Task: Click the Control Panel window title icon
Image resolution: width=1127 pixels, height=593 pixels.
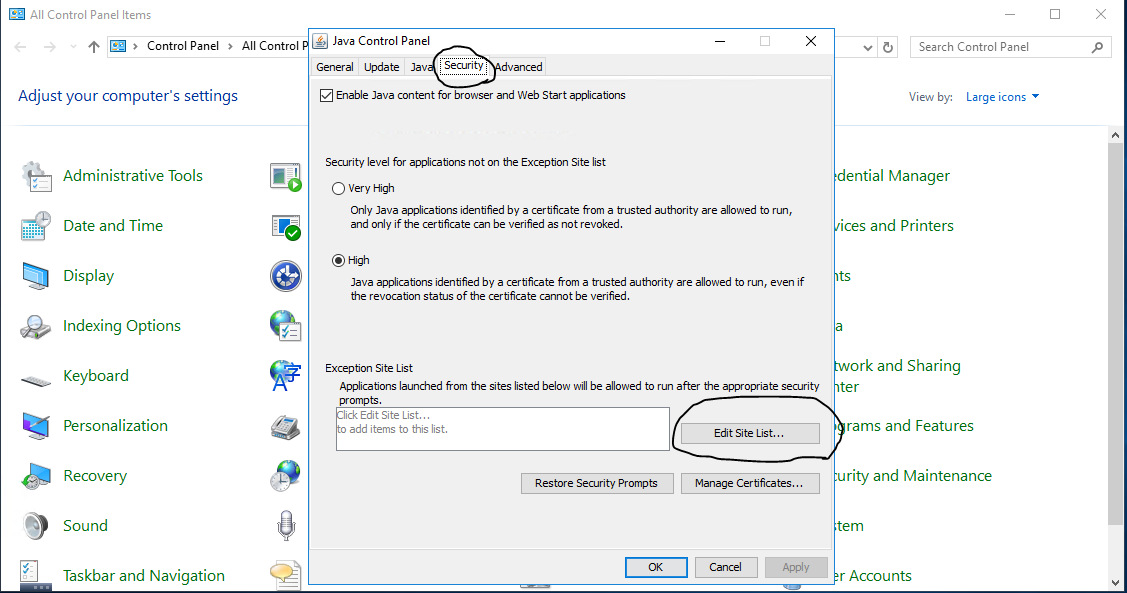Action: [x=17, y=14]
